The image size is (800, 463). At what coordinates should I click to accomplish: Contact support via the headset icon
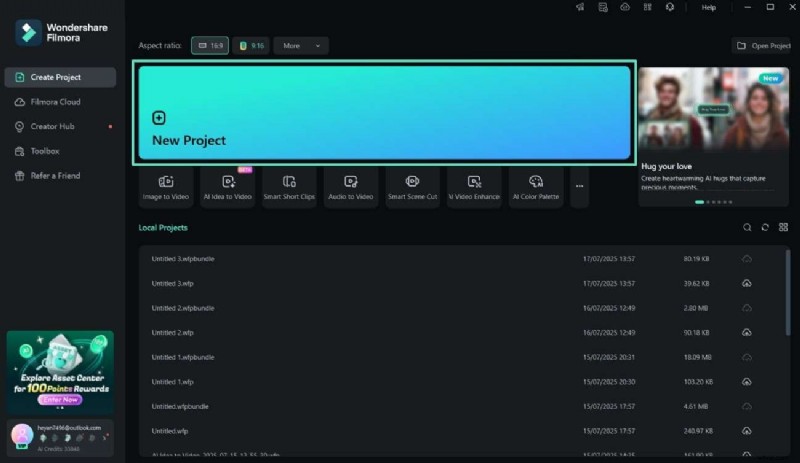point(670,7)
